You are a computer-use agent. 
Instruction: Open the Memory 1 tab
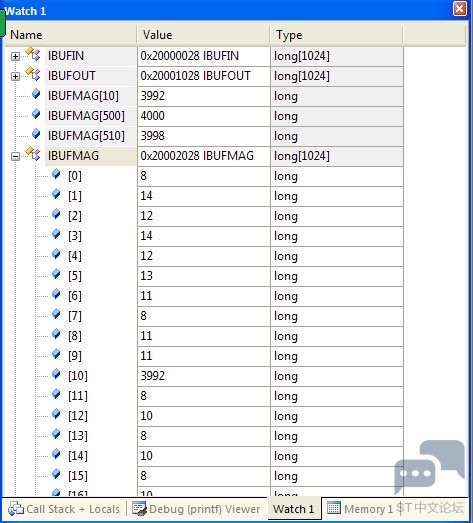coord(360,509)
